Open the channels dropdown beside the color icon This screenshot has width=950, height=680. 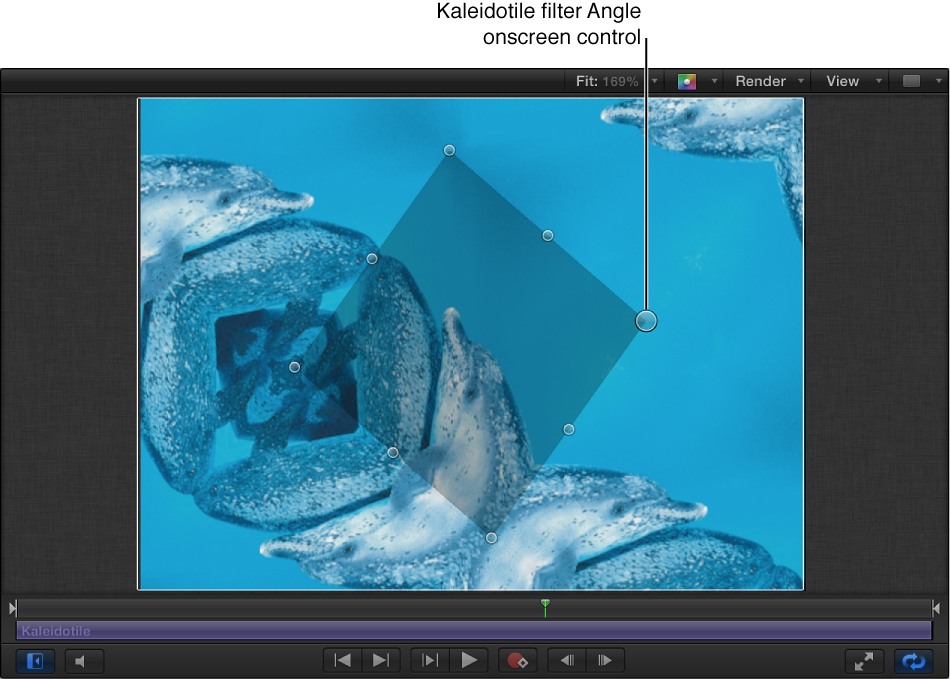(714, 81)
